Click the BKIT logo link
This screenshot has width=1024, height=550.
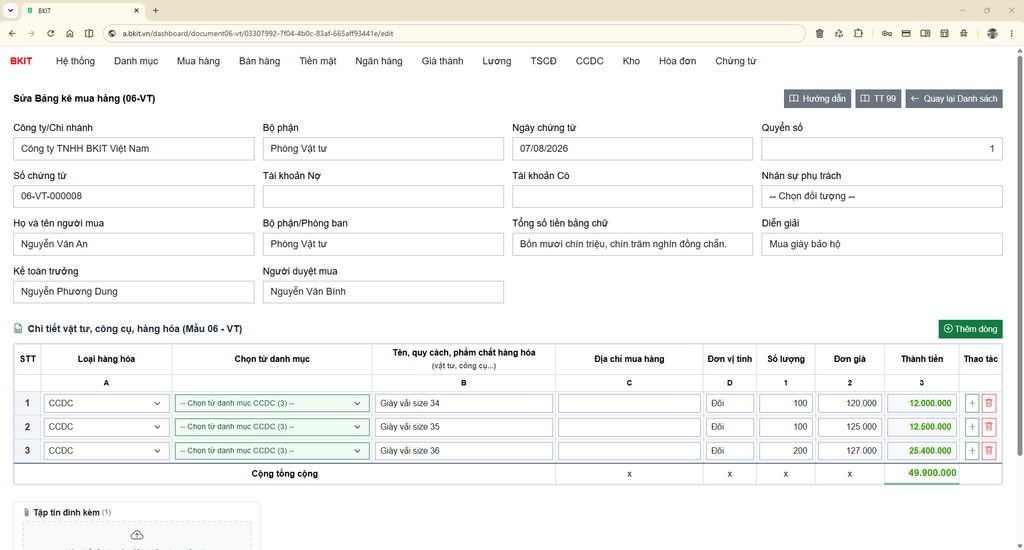[21, 61]
